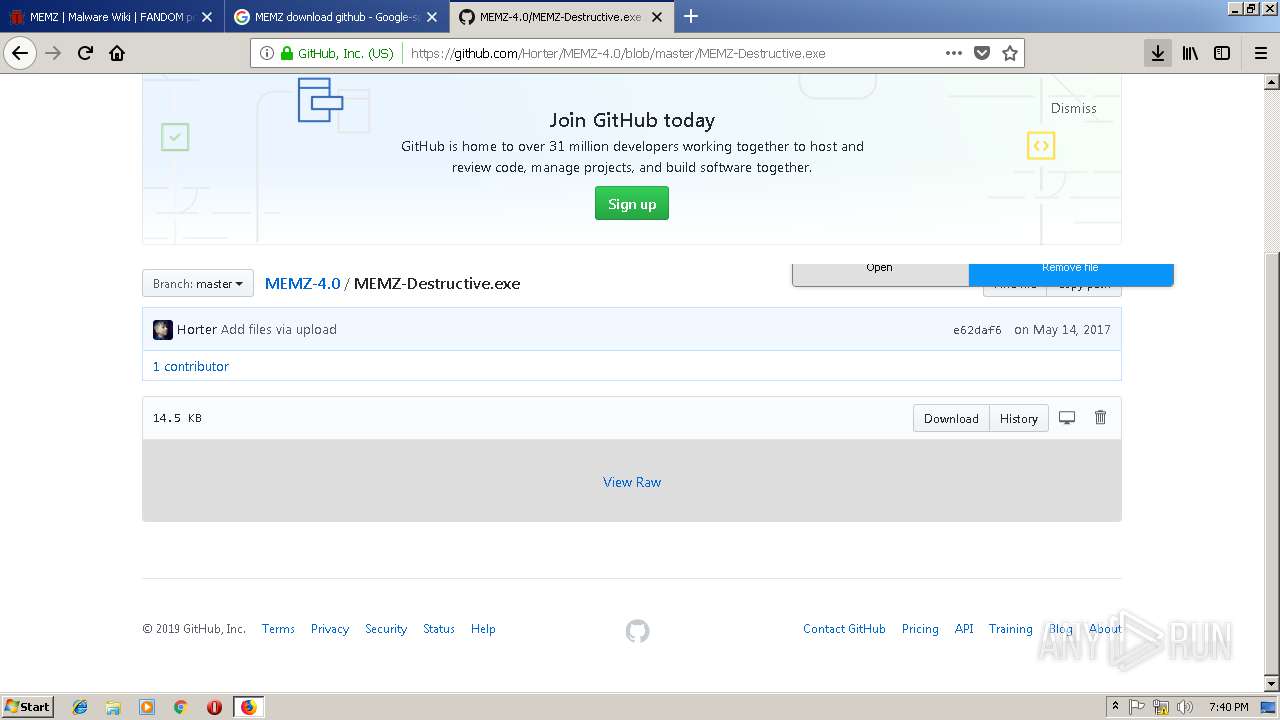The width and height of the screenshot is (1280, 720).
Task: Go to the browser home page
Action: click(x=117, y=53)
